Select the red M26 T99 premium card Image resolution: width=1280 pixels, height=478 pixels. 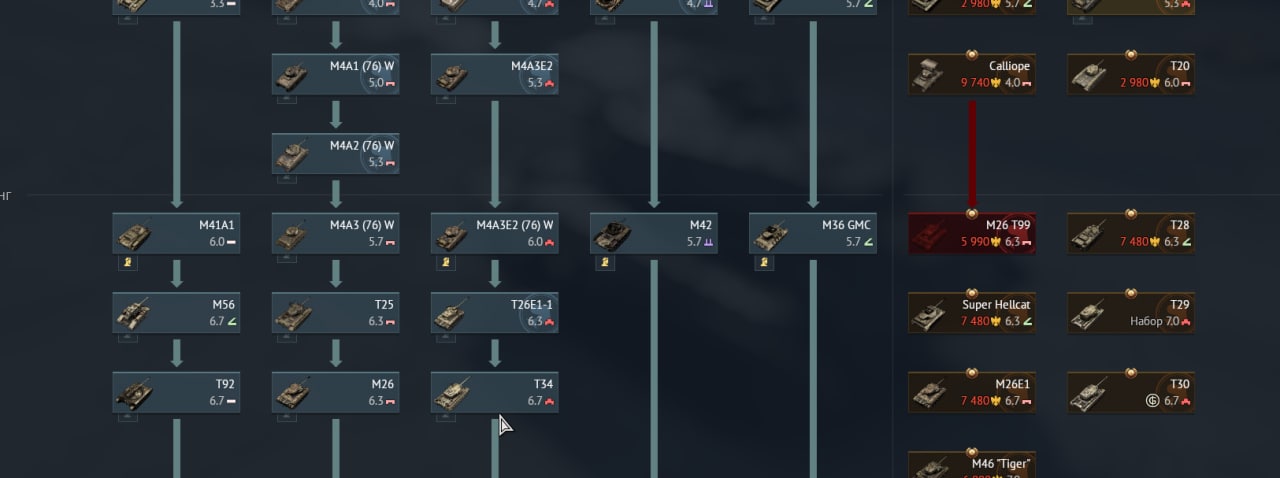pyautogui.click(x=971, y=233)
